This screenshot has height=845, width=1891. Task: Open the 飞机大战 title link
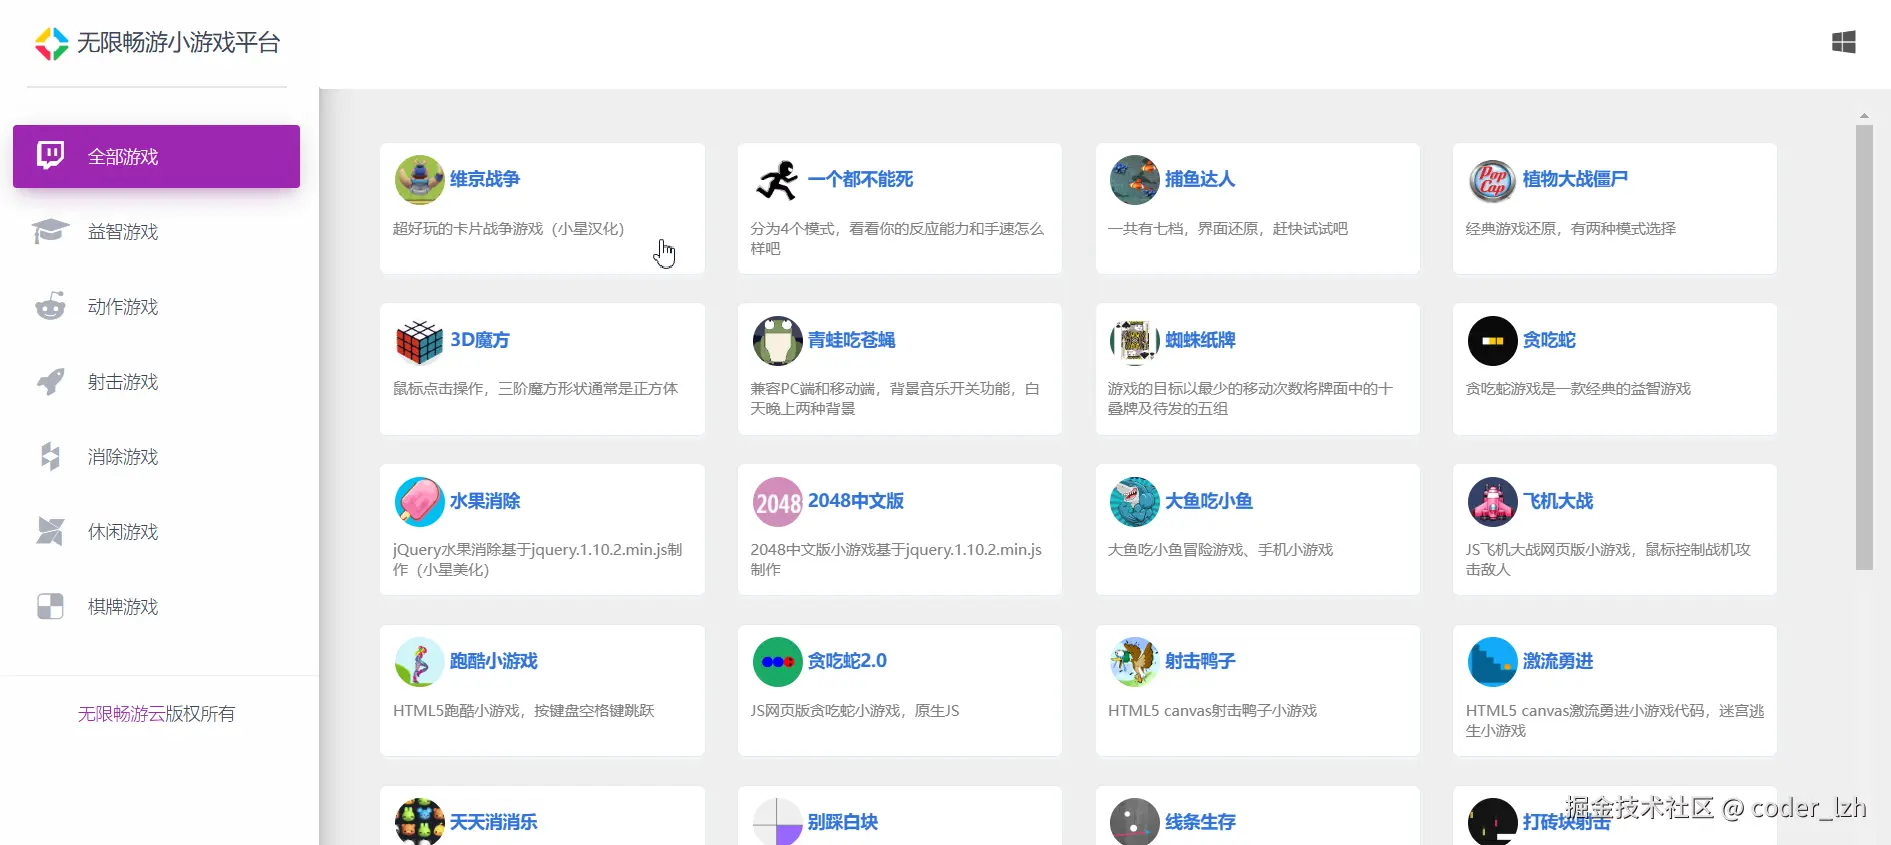[1558, 501]
